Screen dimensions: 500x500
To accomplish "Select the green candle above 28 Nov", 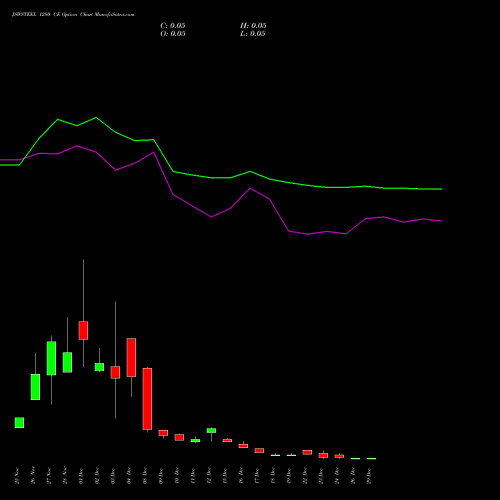I will coord(67,362).
